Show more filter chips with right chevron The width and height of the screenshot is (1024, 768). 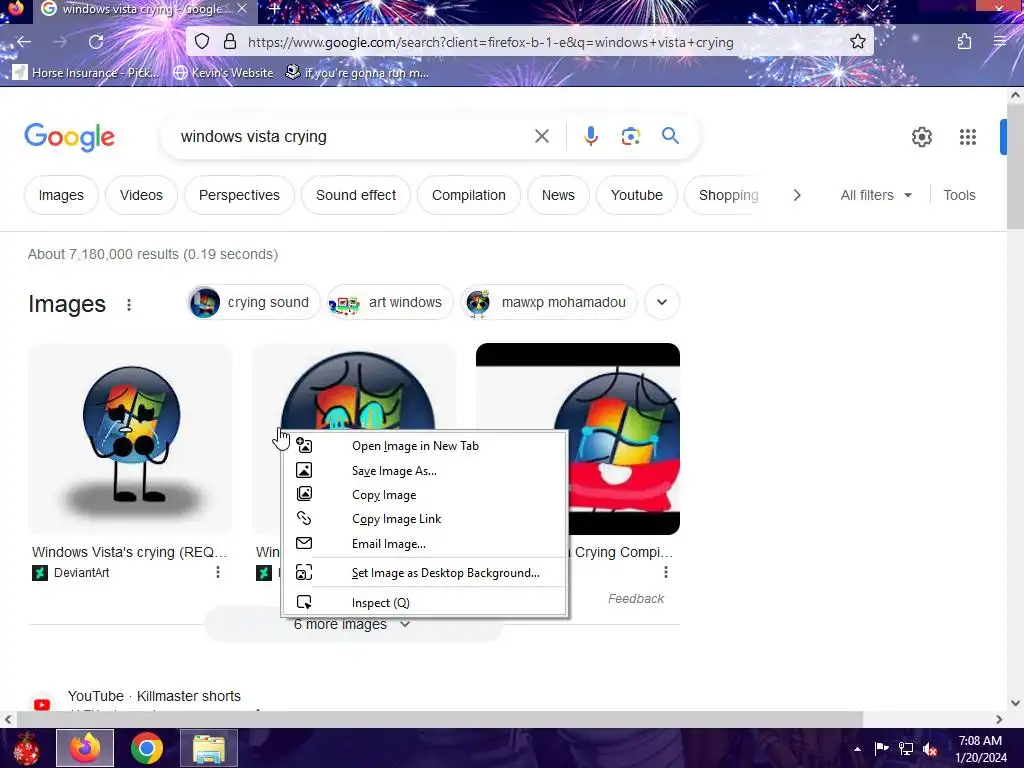pyautogui.click(x=796, y=195)
